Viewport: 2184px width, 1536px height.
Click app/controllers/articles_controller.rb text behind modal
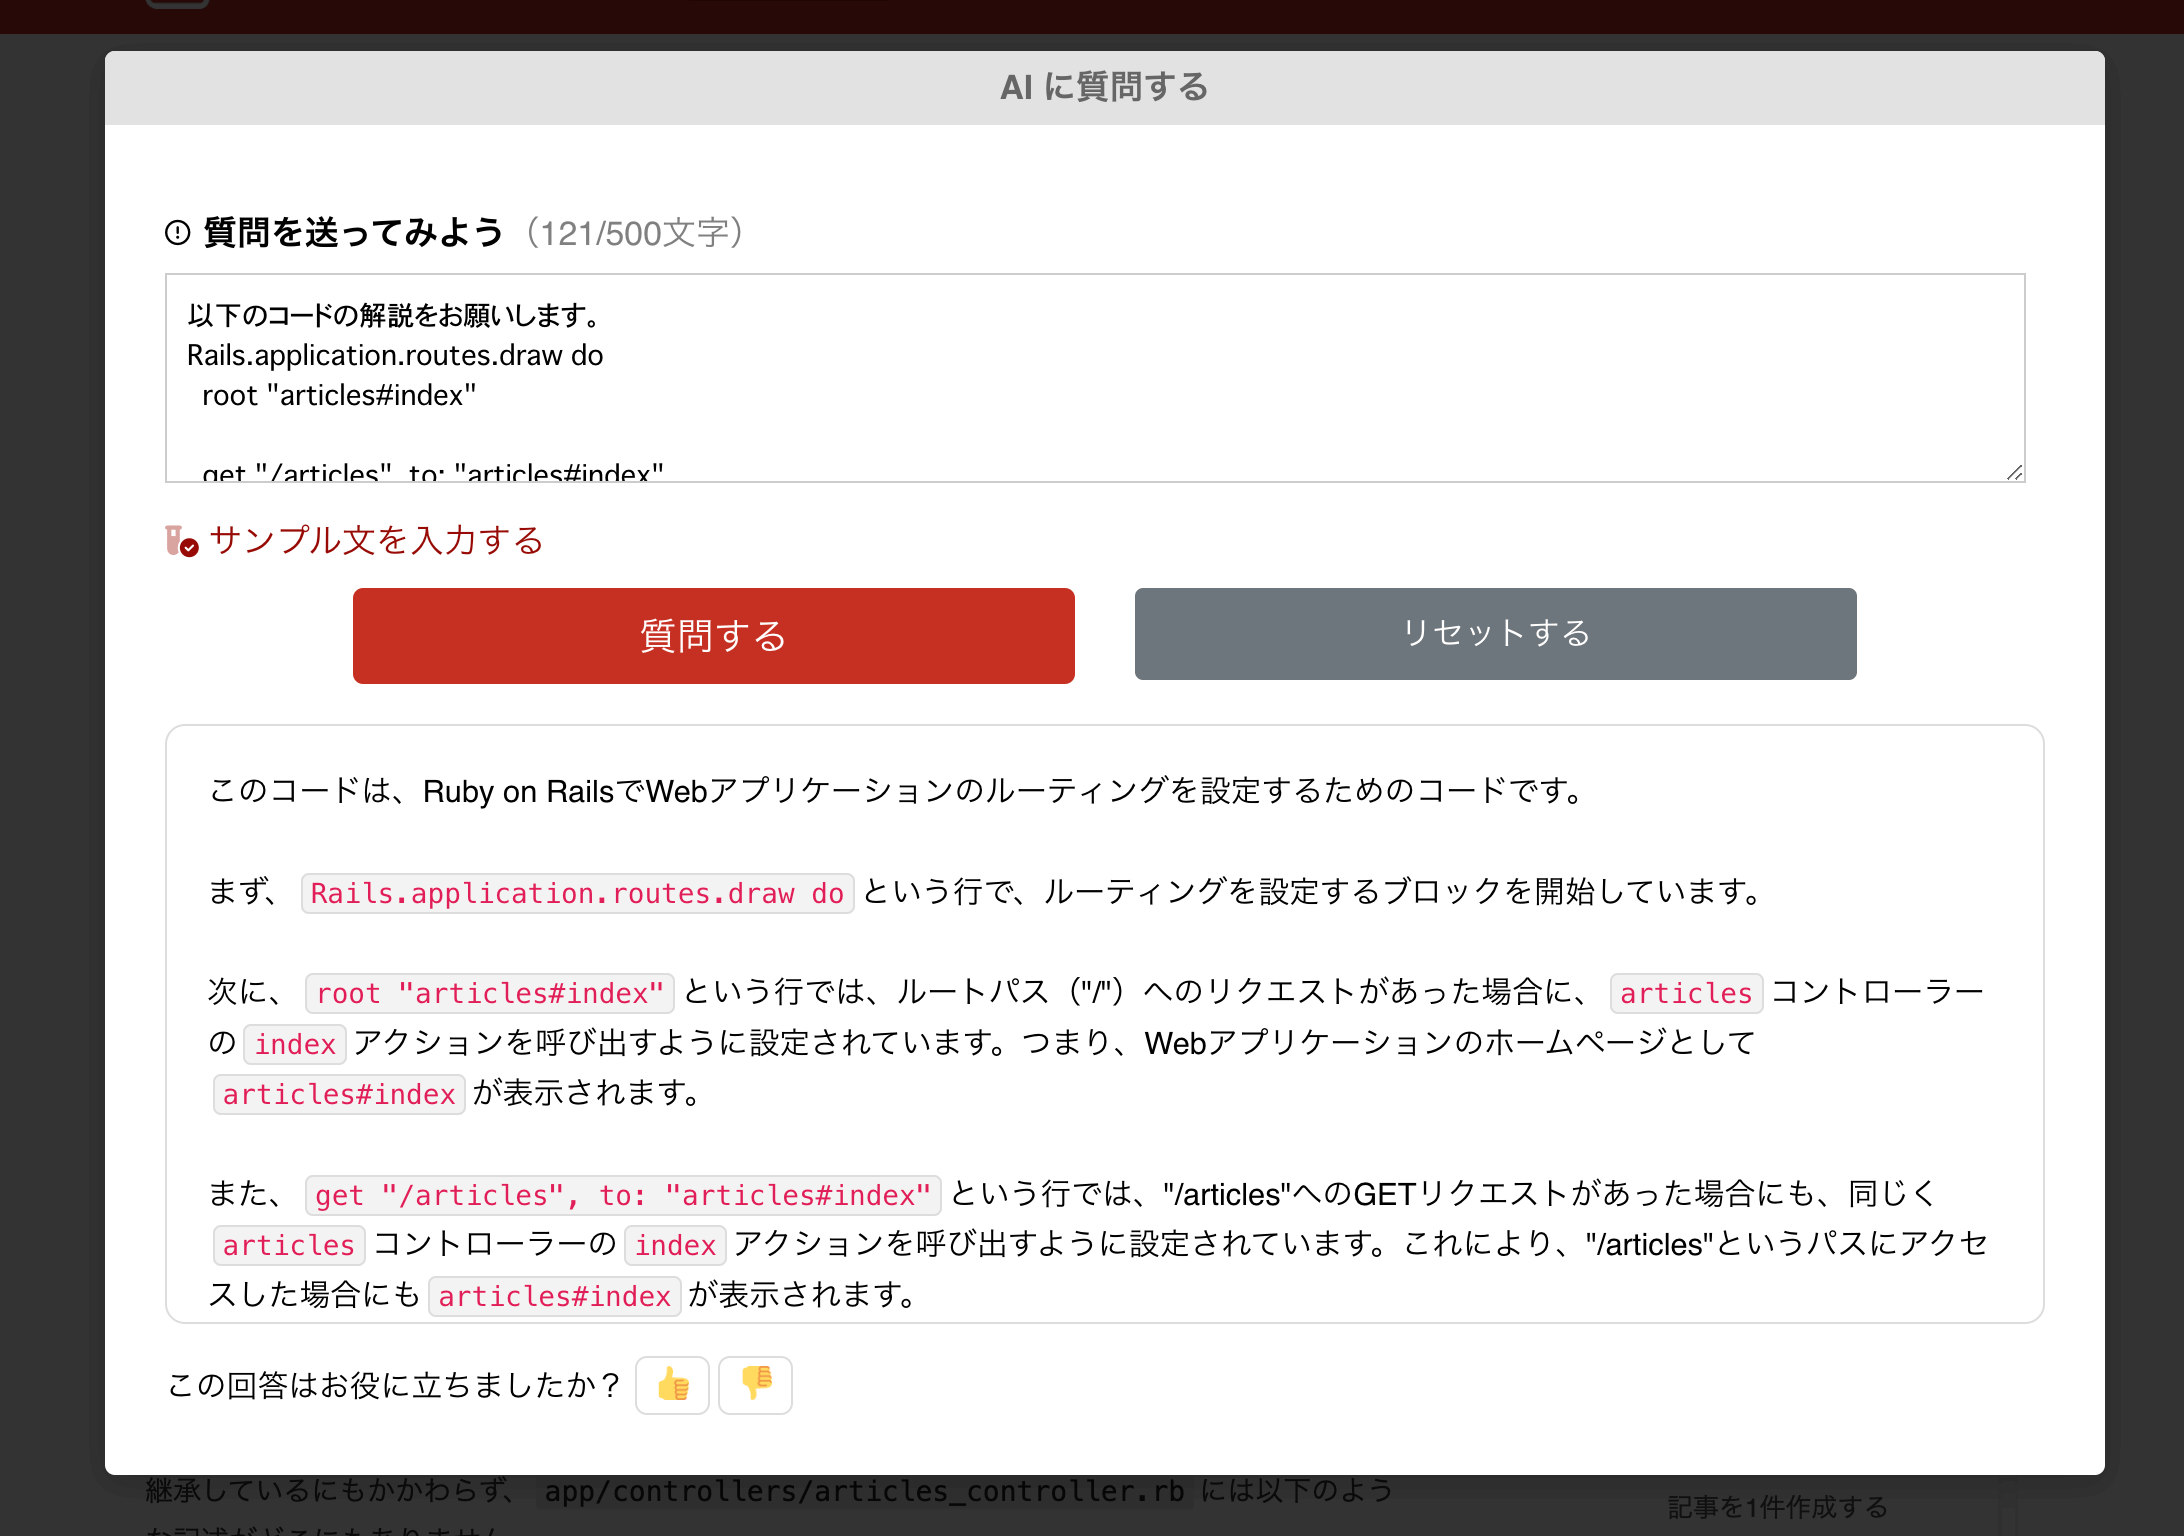(x=864, y=1491)
